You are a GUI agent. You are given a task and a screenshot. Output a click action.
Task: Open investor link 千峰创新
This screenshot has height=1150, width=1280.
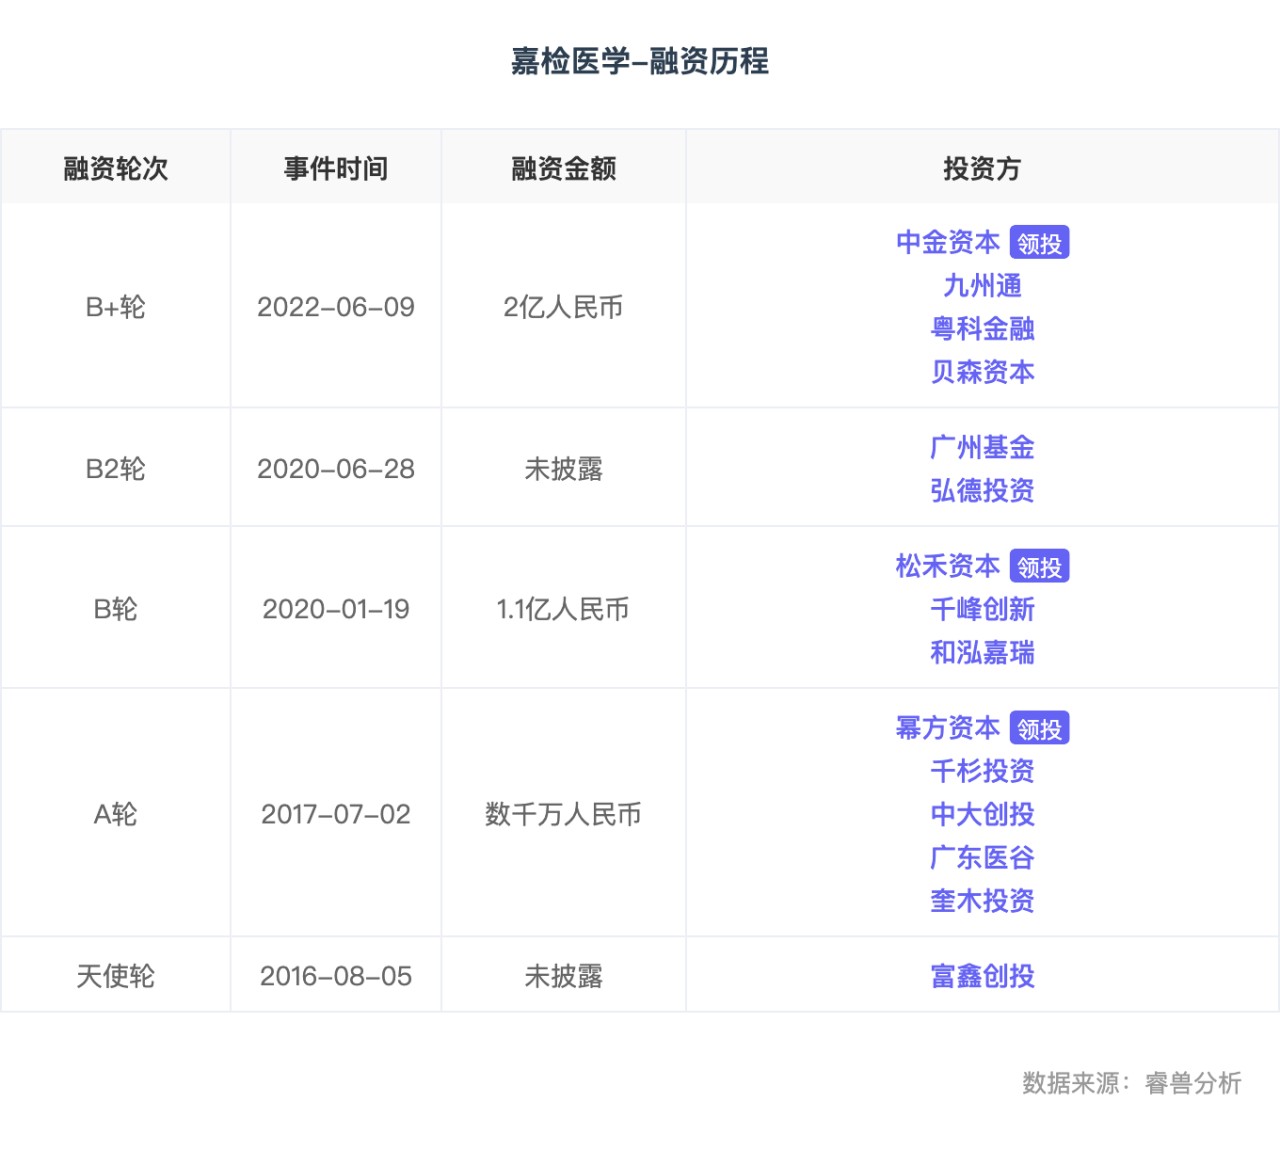[x=983, y=609]
